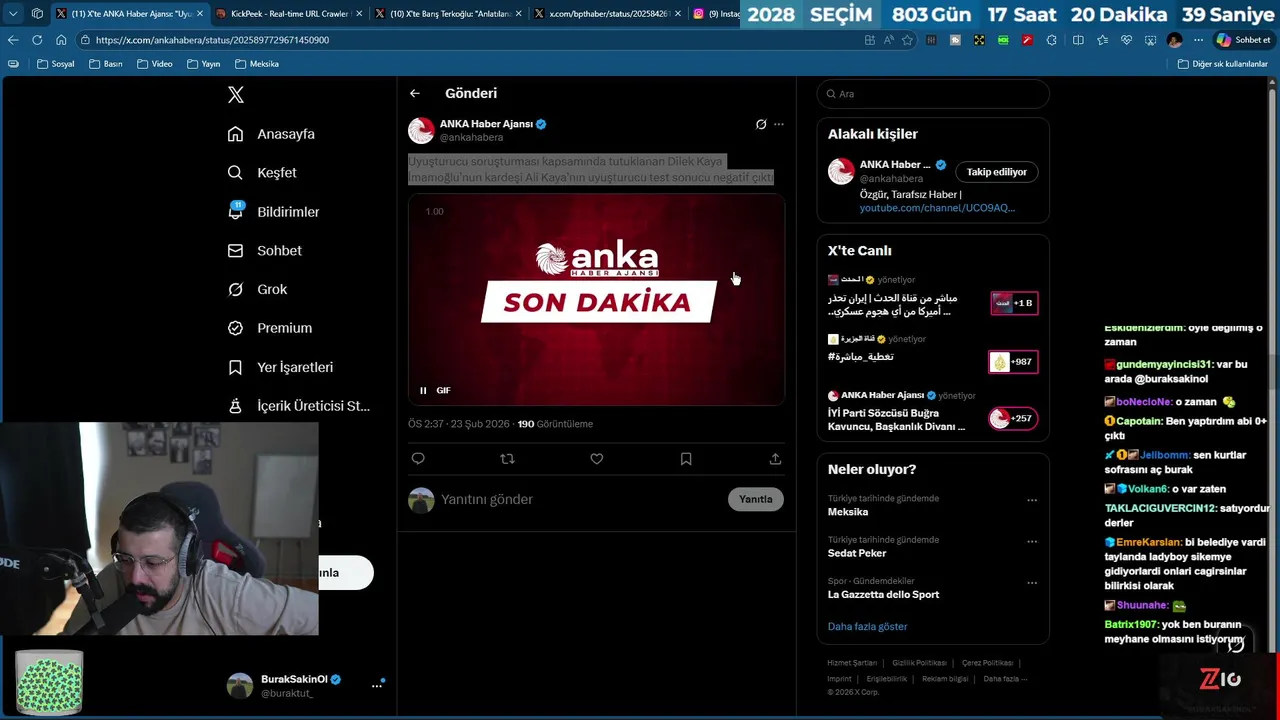Like the post with heart icon
Screen dimensions: 1280x720
click(x=596, y=458)
